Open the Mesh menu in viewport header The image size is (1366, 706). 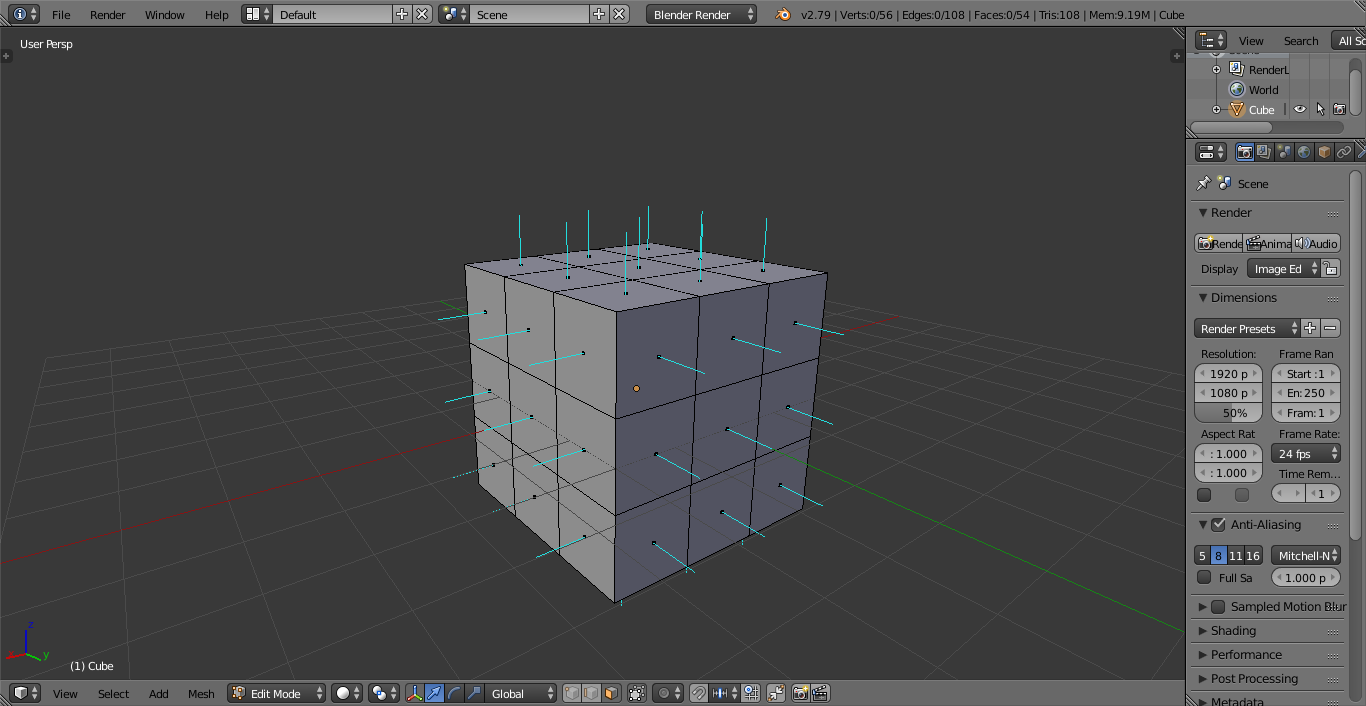[x=201, y=693]
